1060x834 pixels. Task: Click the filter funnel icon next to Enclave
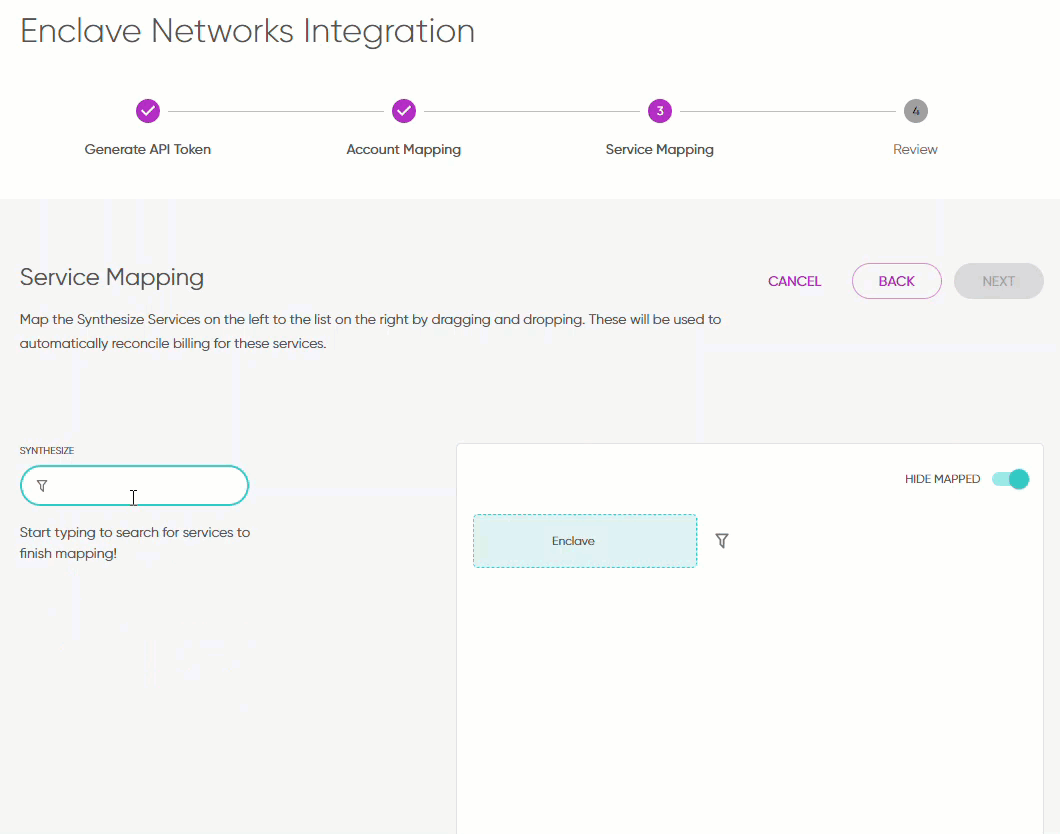coord(721,540)
